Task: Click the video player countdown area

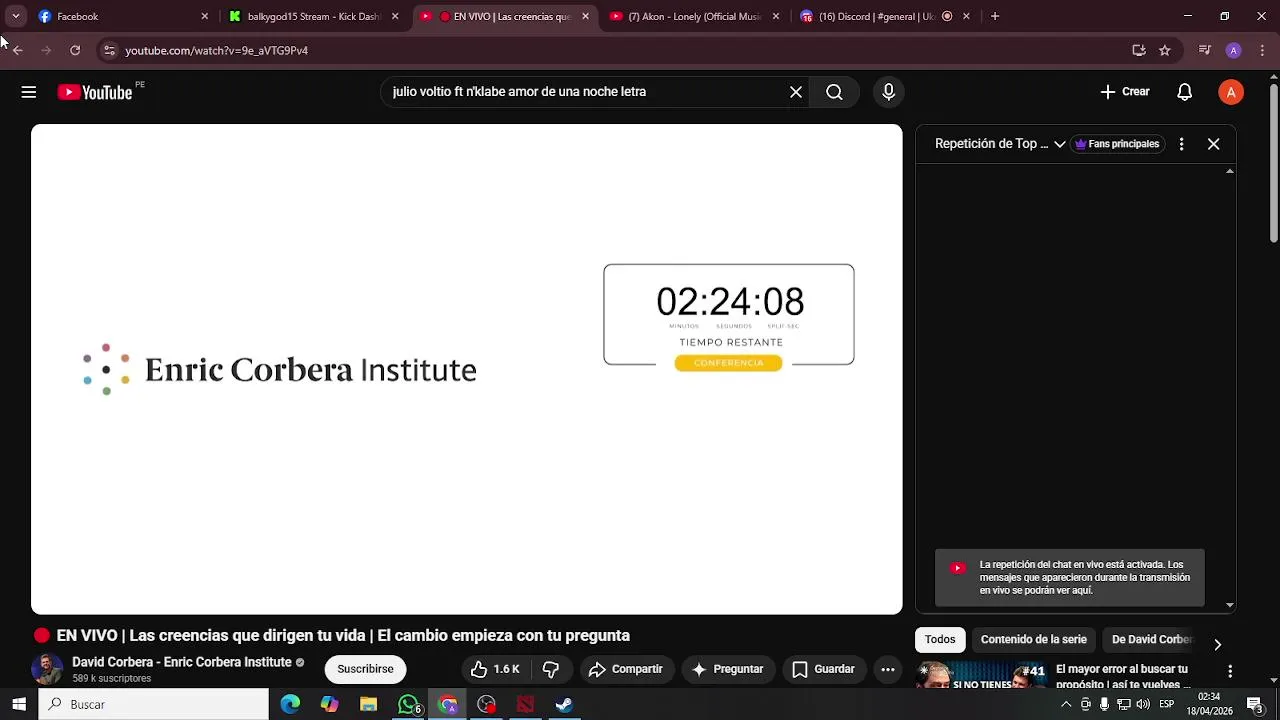Action: (x=729, y=316)
